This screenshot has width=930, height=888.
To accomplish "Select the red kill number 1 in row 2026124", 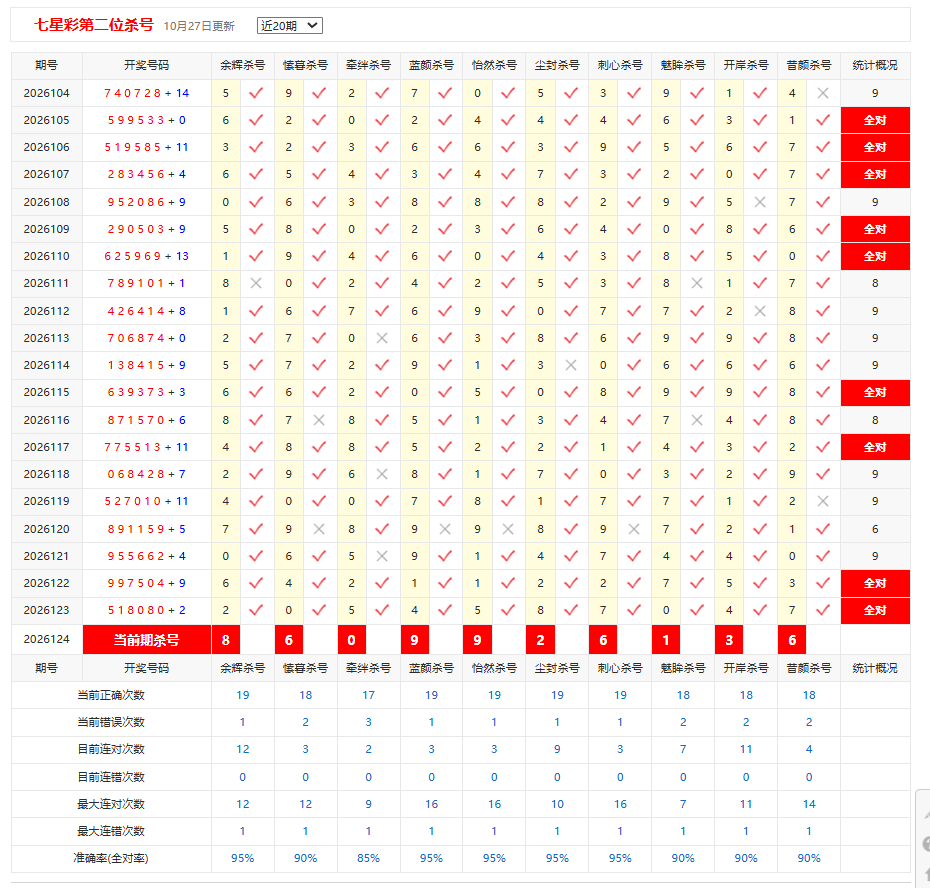I will 666,639.
